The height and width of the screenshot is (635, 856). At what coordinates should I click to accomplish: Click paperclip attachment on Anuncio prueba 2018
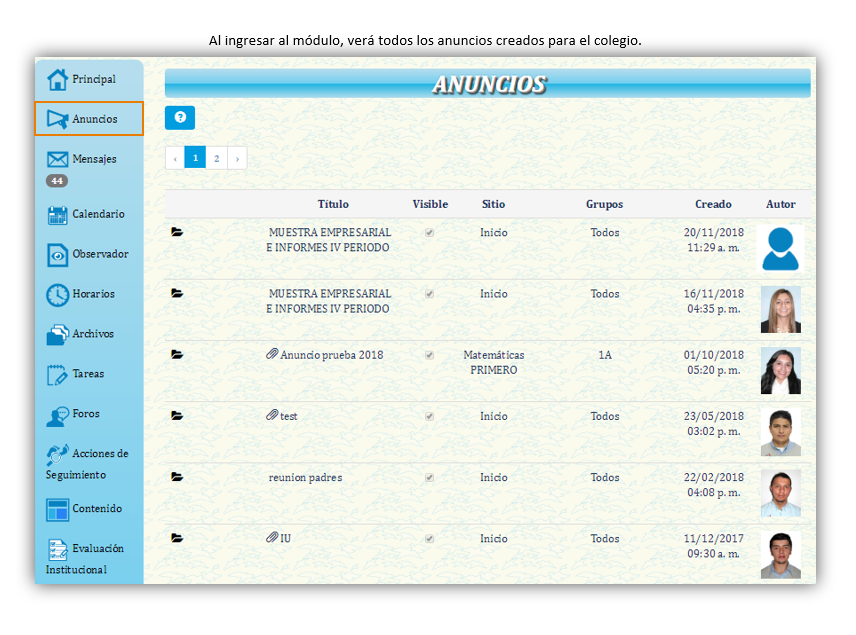[272, 354]
